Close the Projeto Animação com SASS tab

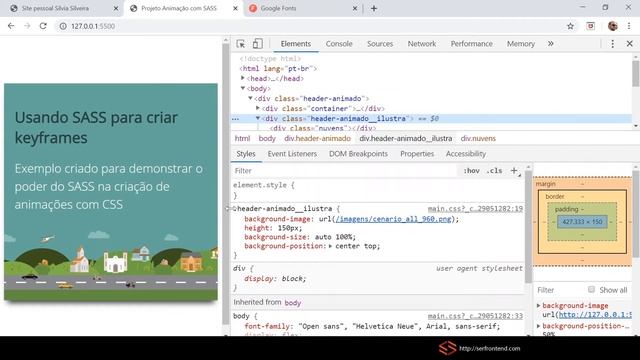click(x=235, y=8)
